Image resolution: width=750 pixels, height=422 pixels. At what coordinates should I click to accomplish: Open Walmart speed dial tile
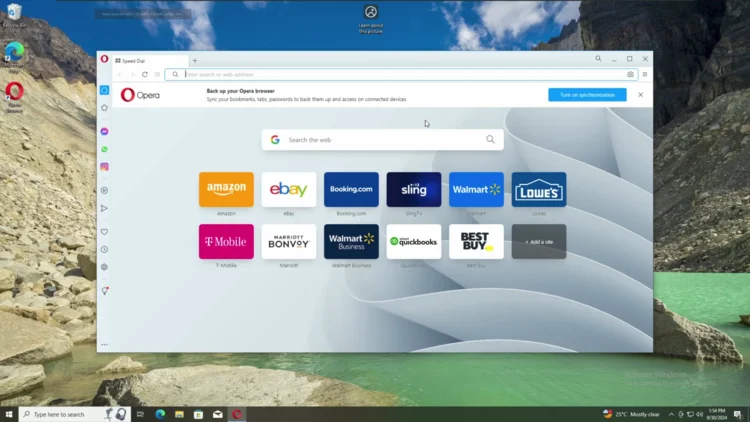coord(476,189)
